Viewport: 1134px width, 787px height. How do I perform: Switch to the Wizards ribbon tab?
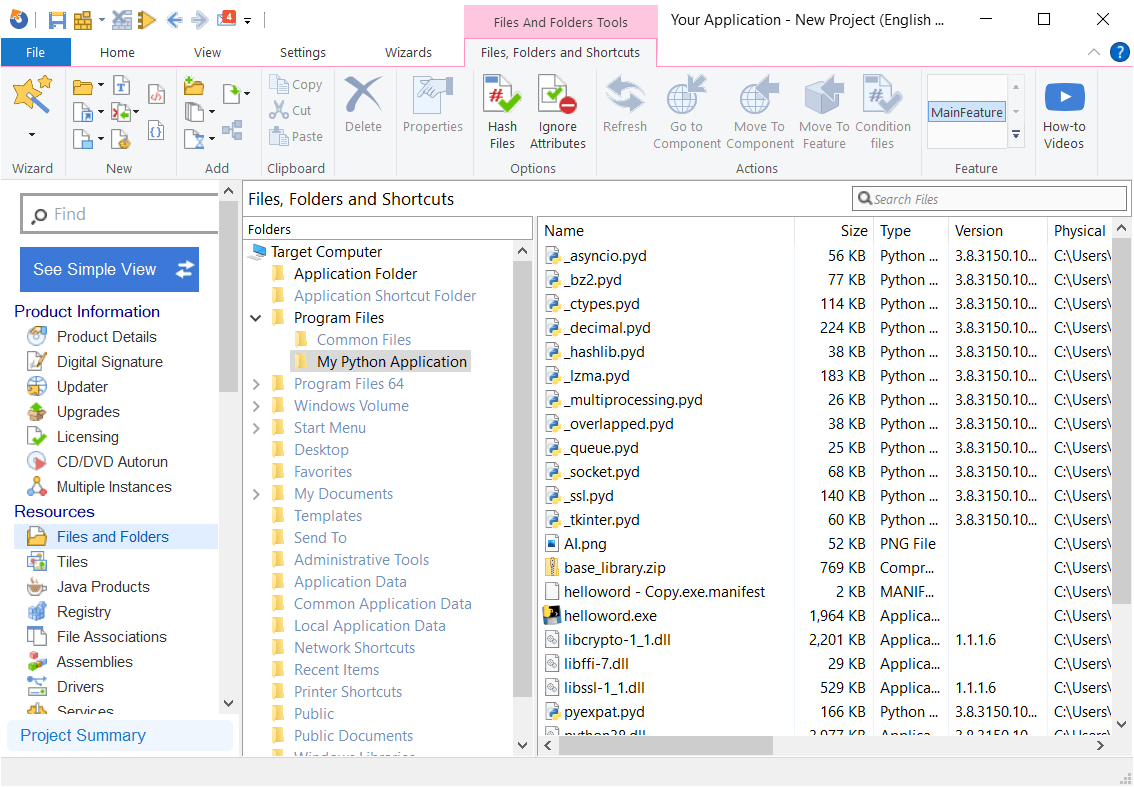click(408, 52)
